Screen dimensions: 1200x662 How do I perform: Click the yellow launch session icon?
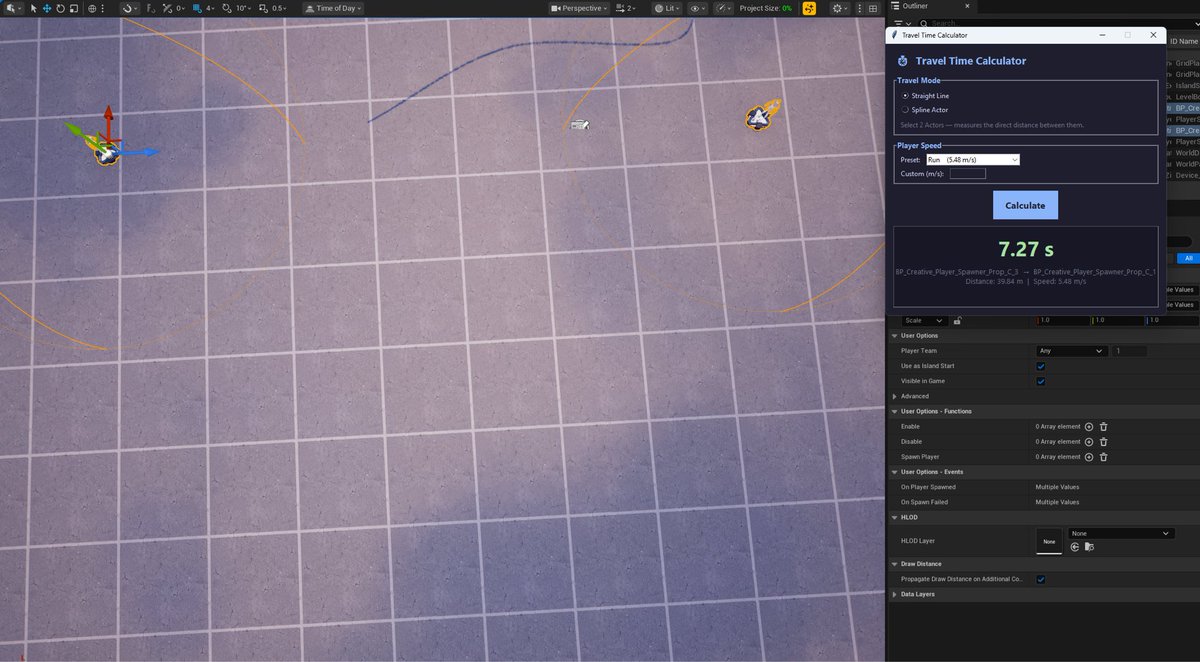tap(809, 8)
